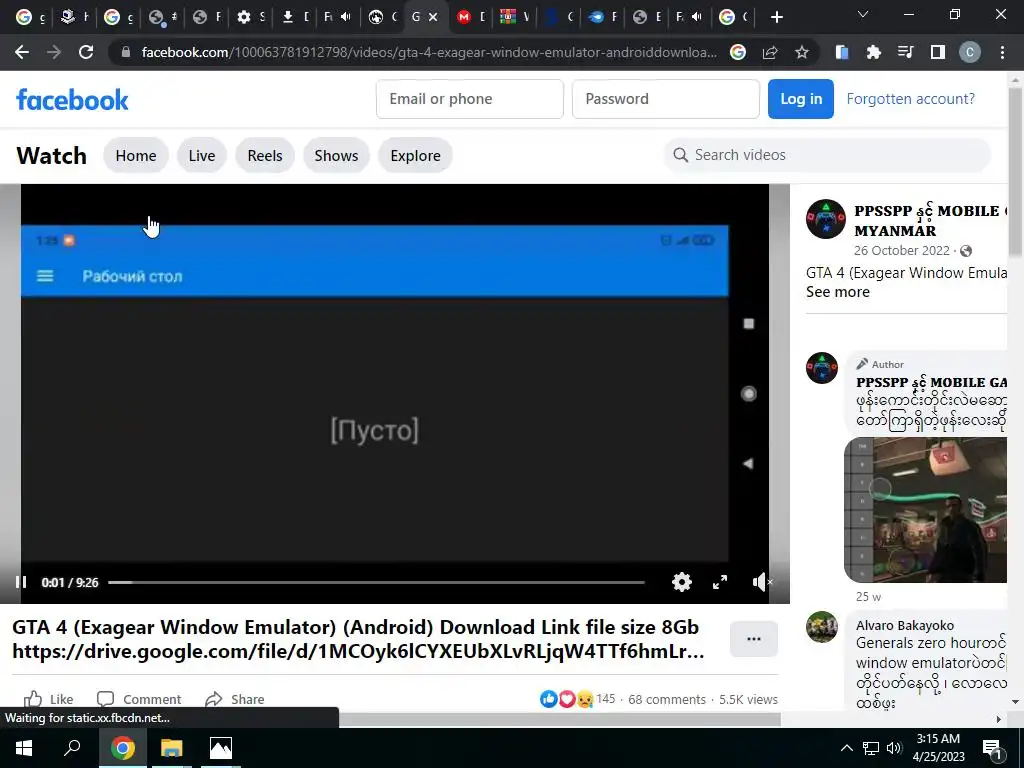Image resolution: width=1024 pixels, height=768 pixels.
Task: Pause the video playback
Action: 21,582
